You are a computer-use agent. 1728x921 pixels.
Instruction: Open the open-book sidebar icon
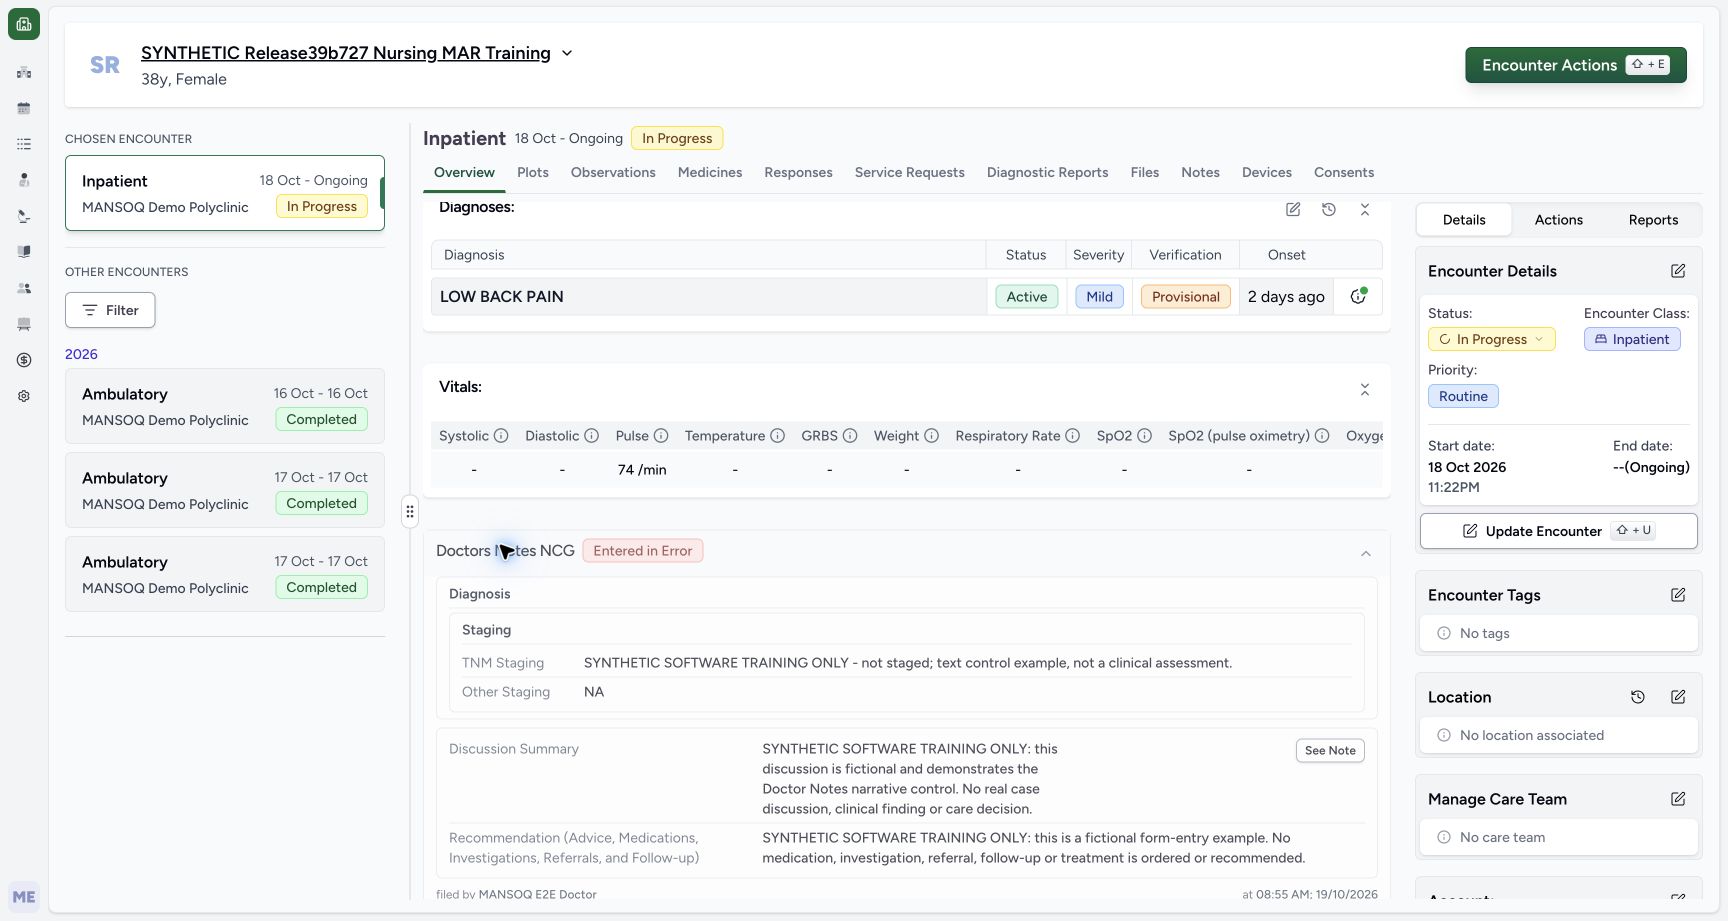click(24, 252)
